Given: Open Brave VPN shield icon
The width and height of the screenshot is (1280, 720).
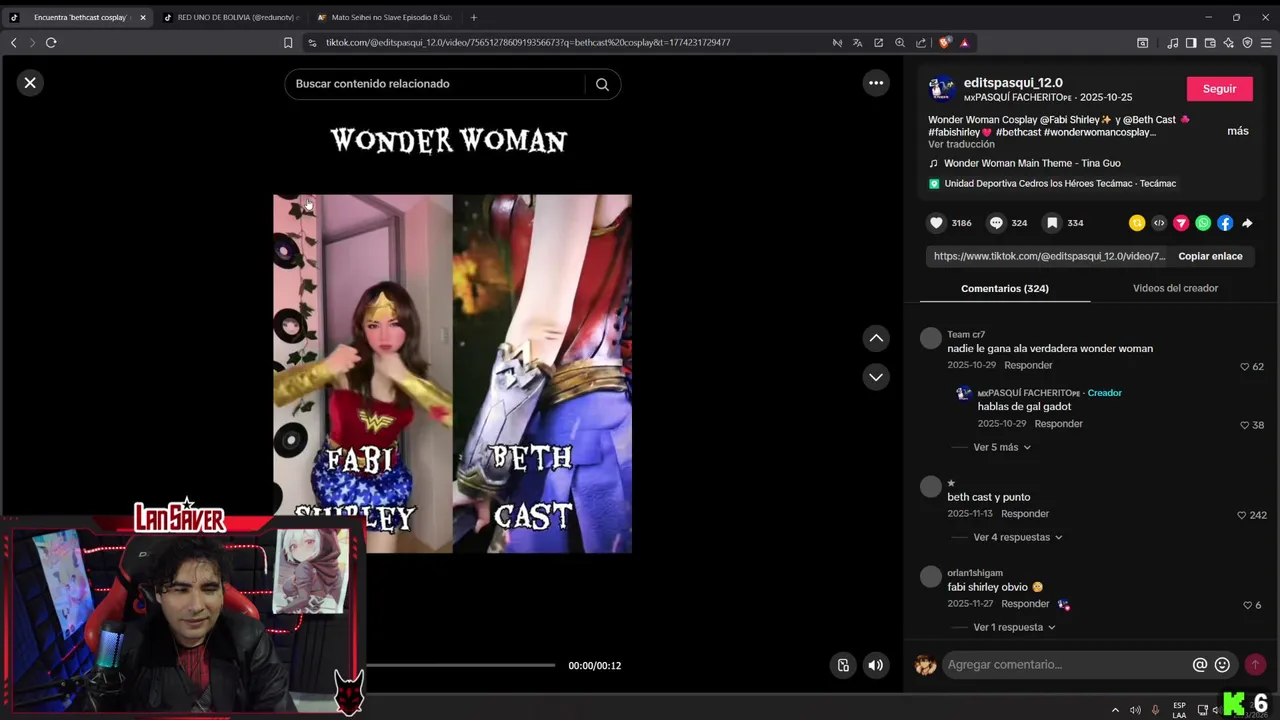Looking at the screenshot, I should coord(1247,42).
